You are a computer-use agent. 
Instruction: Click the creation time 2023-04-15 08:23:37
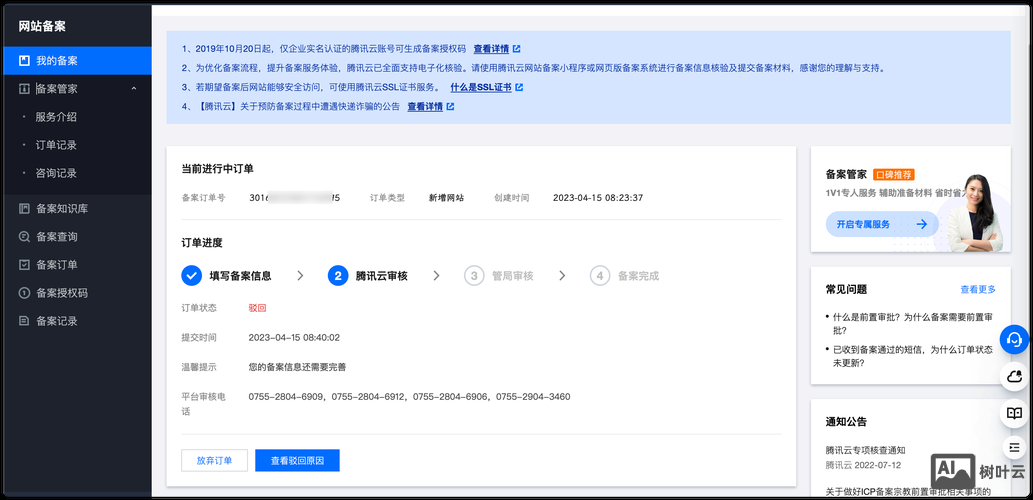[598, 198]
